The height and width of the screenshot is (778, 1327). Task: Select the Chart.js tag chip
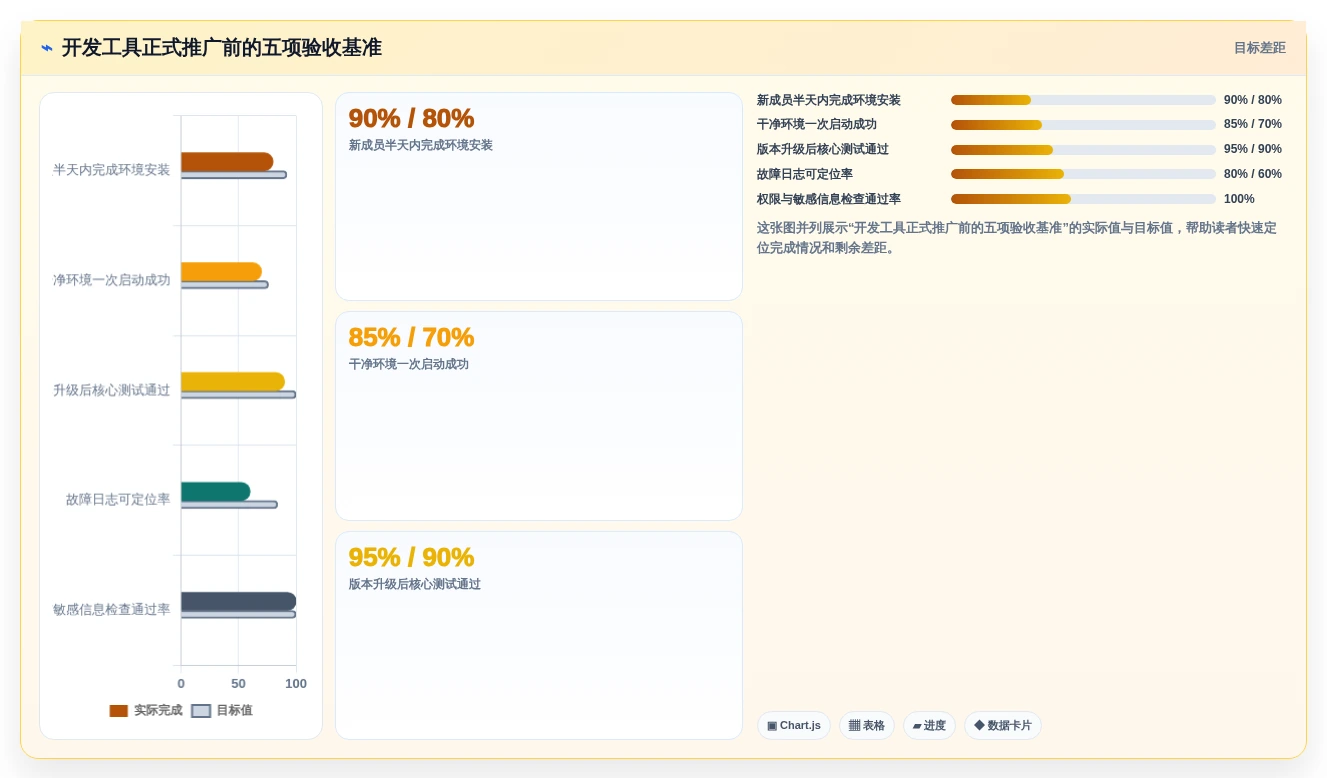pos(794,726)
